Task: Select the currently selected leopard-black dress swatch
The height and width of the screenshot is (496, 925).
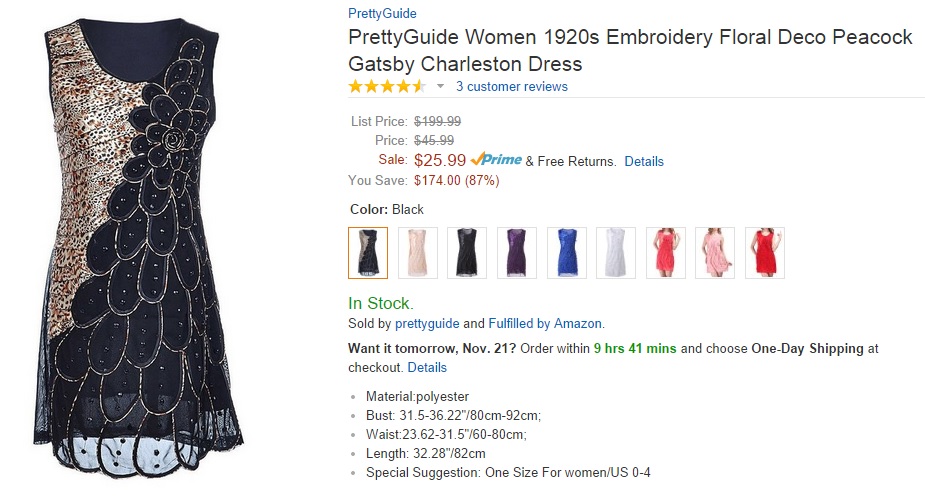Action: 368,252
